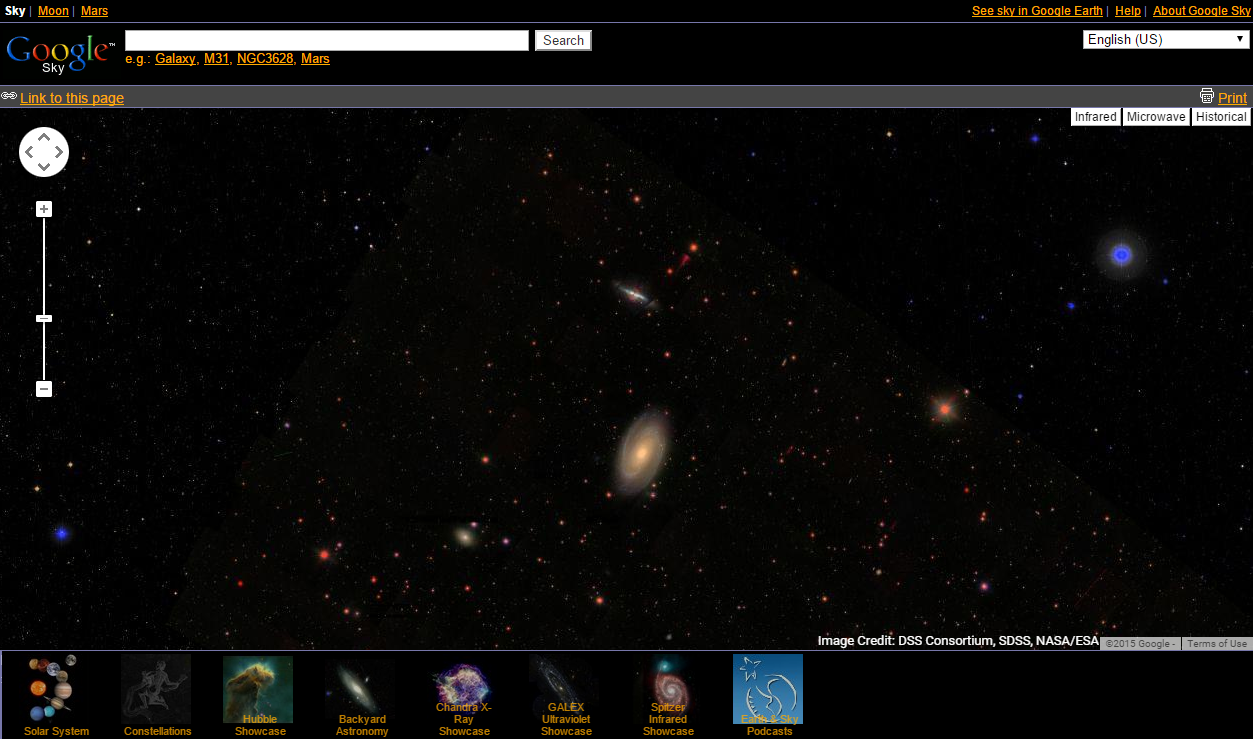Viewport: 1253px width, 739px height.
Task: Click the zoom out minus button
Action: [44, 389]
